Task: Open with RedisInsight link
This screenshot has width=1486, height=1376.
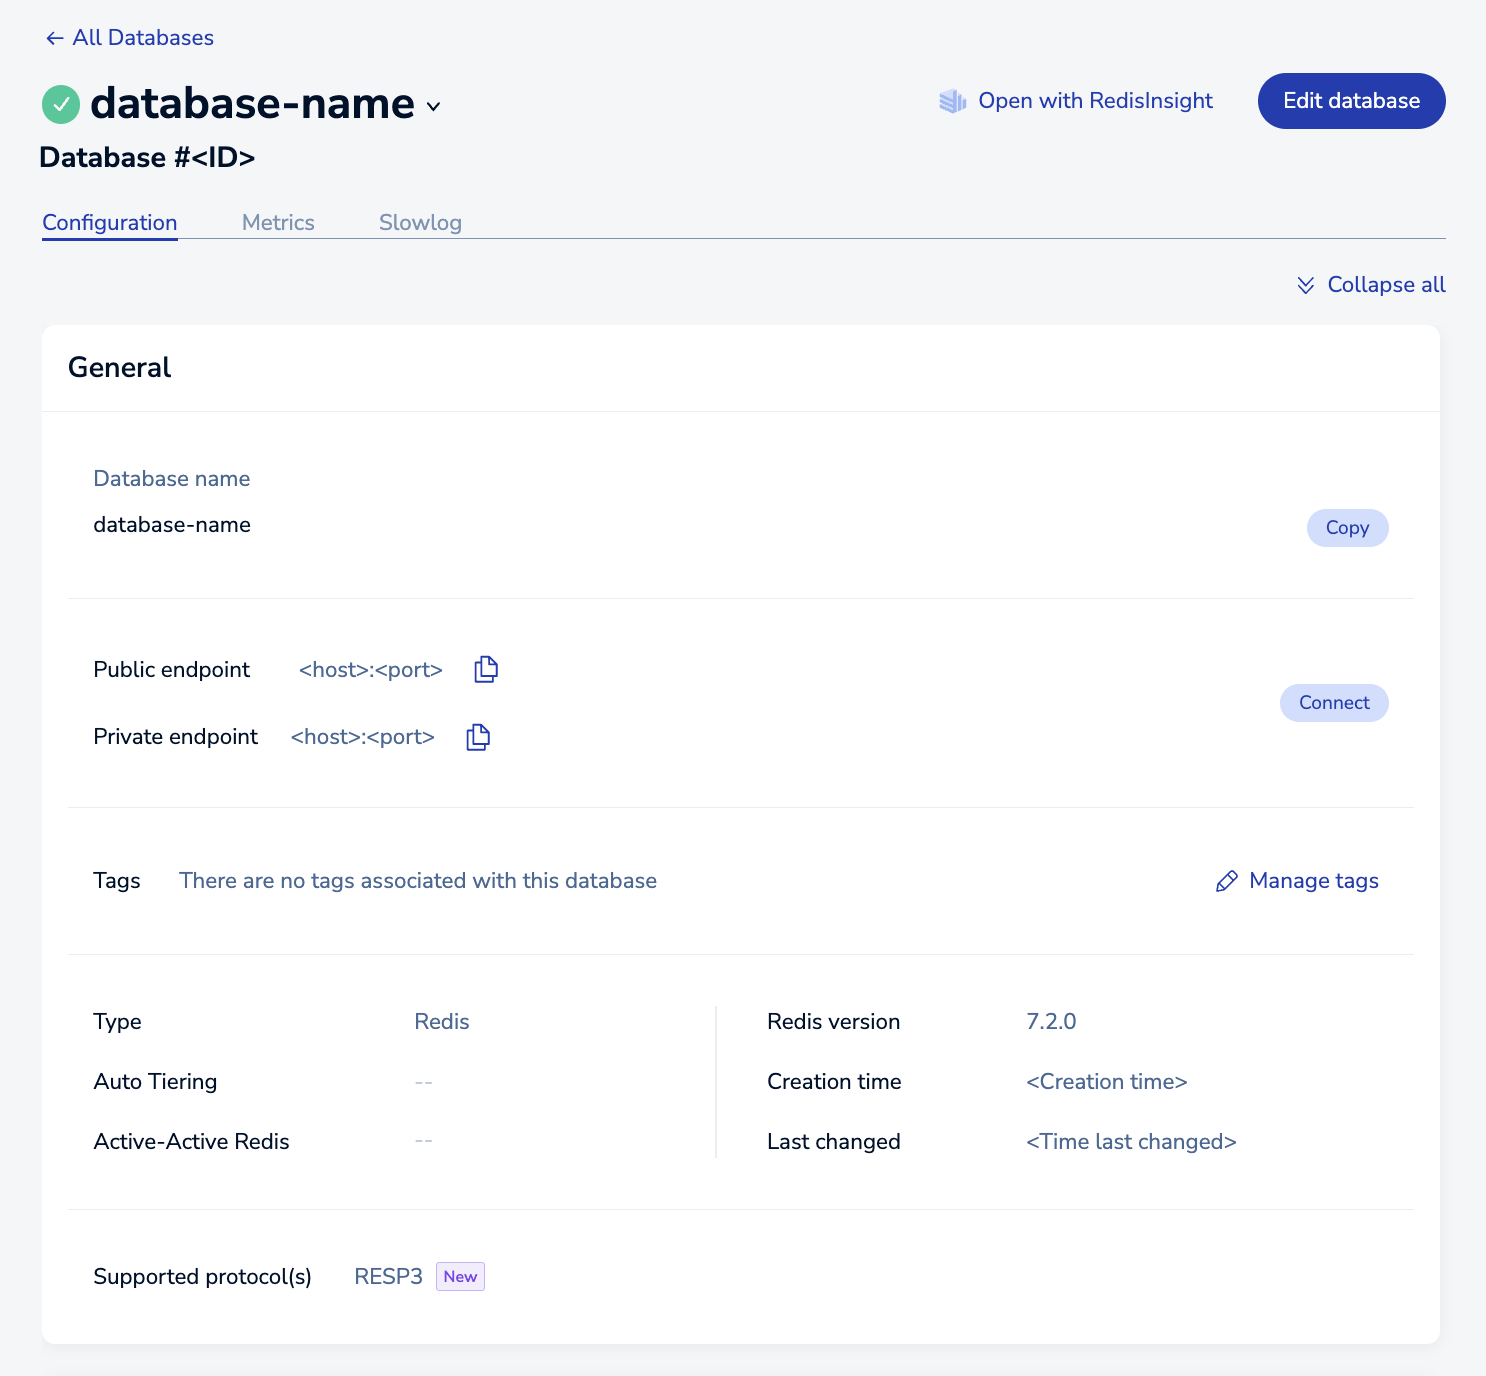Action: [1095, 101]
